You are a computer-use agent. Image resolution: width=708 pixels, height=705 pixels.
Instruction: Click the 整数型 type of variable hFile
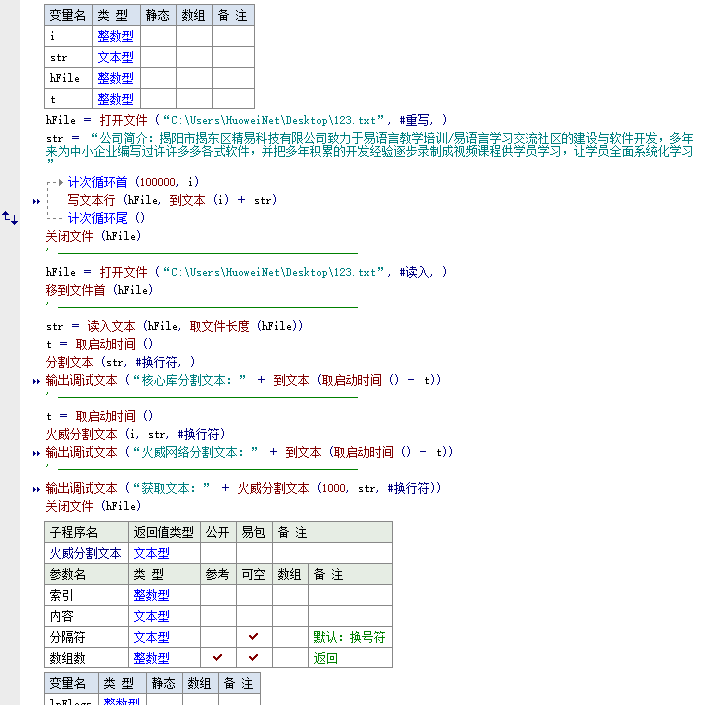(x=116, y=78)
